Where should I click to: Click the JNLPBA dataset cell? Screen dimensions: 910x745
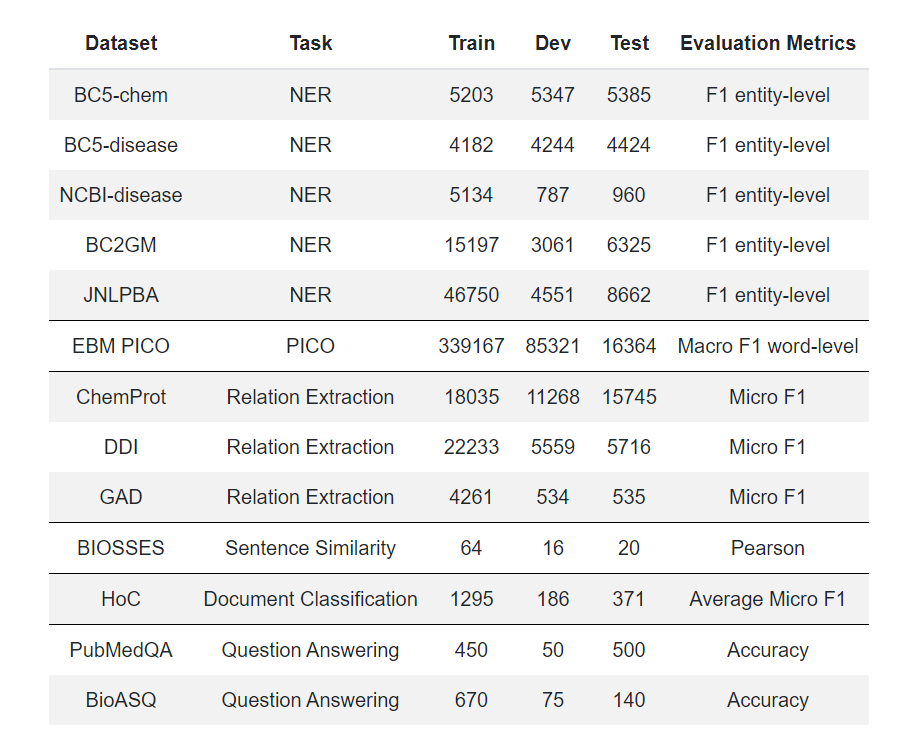[121, 295]
